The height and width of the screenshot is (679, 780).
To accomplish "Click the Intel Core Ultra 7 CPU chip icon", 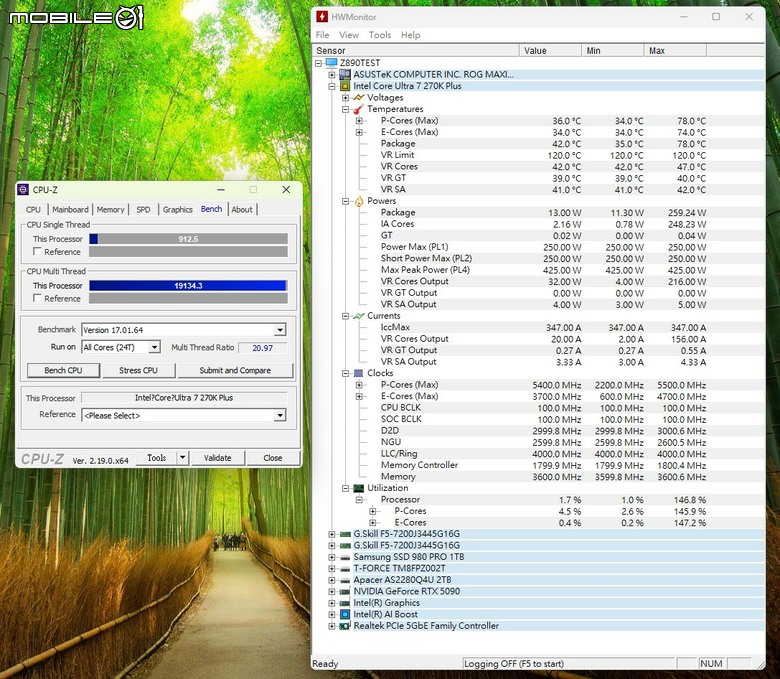I will (x=345, y=86).
